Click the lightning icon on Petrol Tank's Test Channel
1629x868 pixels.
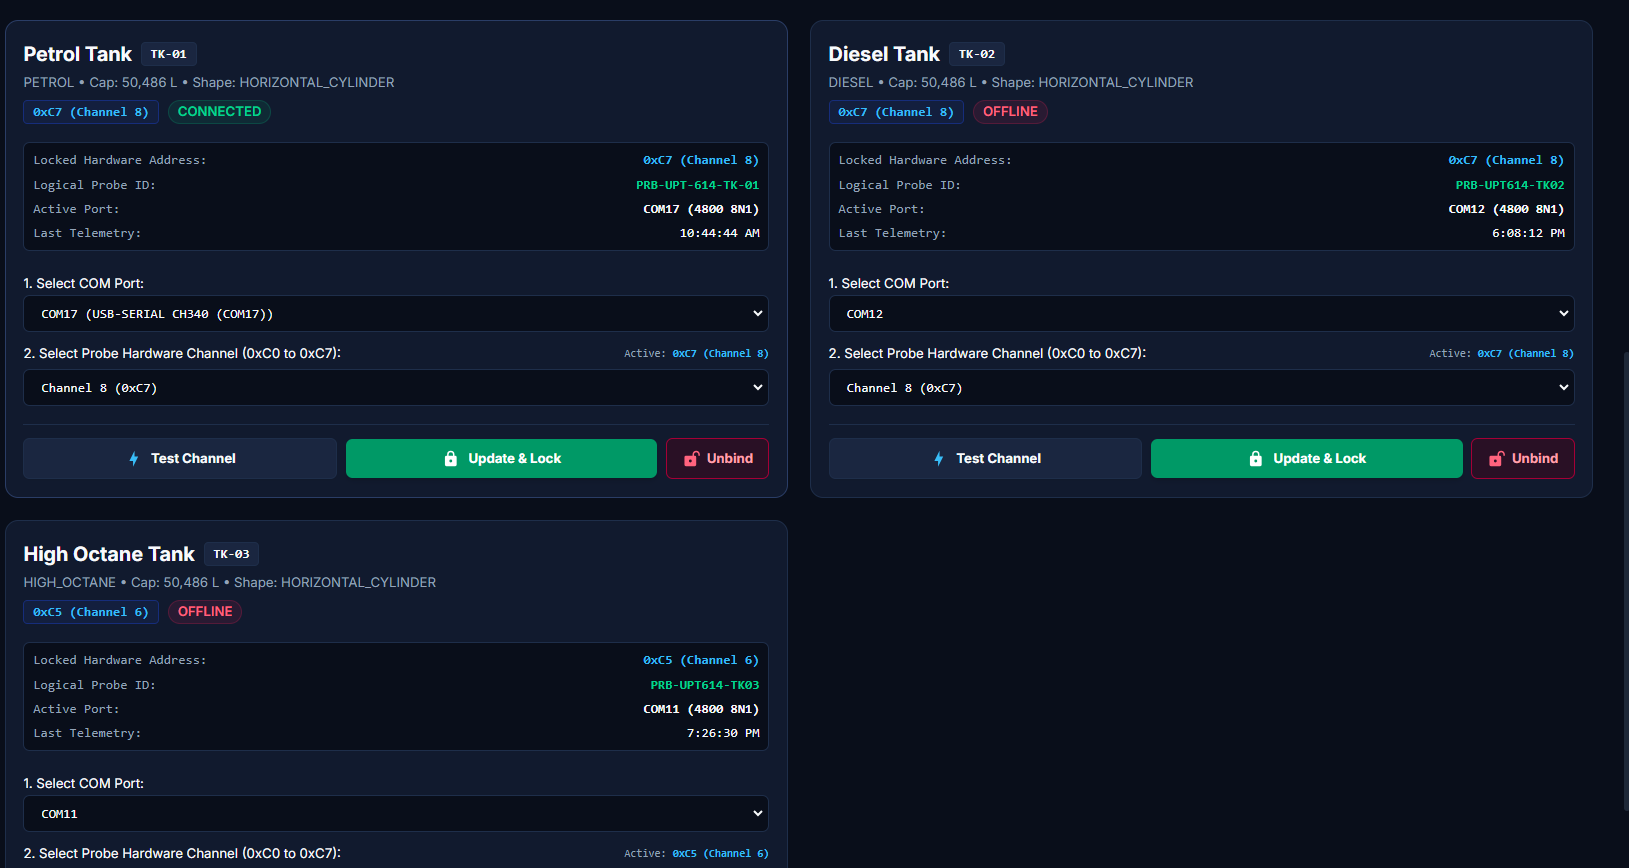134,459
